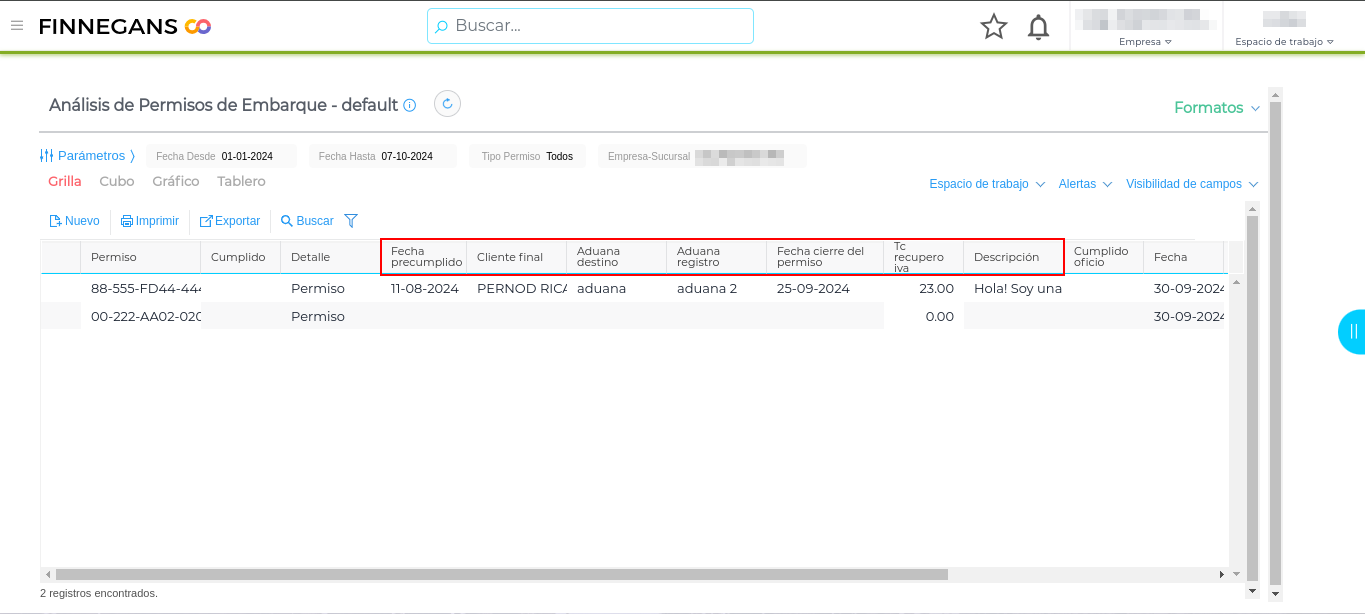
Task: Click grid horizontal scrollbar right arrow
Action: (x=1221, y=575)
